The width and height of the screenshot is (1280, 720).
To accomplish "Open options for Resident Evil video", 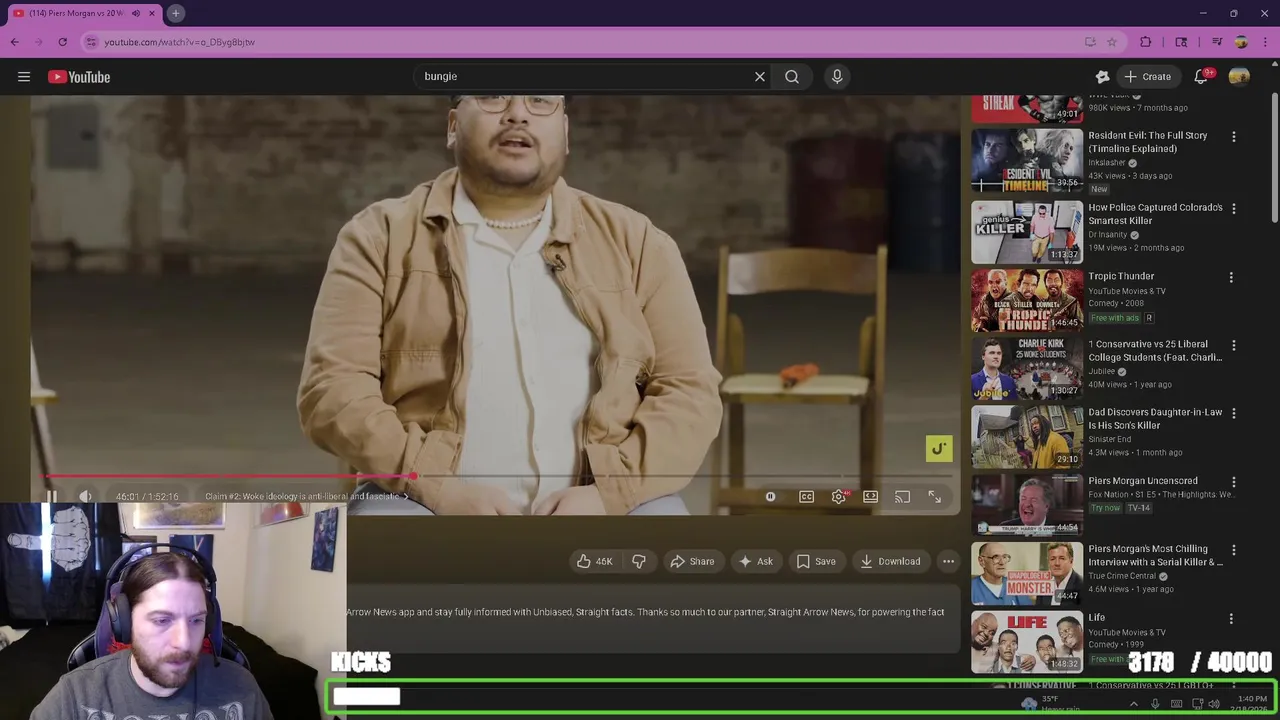I will pyautogui.click(x=1233, y=137).
